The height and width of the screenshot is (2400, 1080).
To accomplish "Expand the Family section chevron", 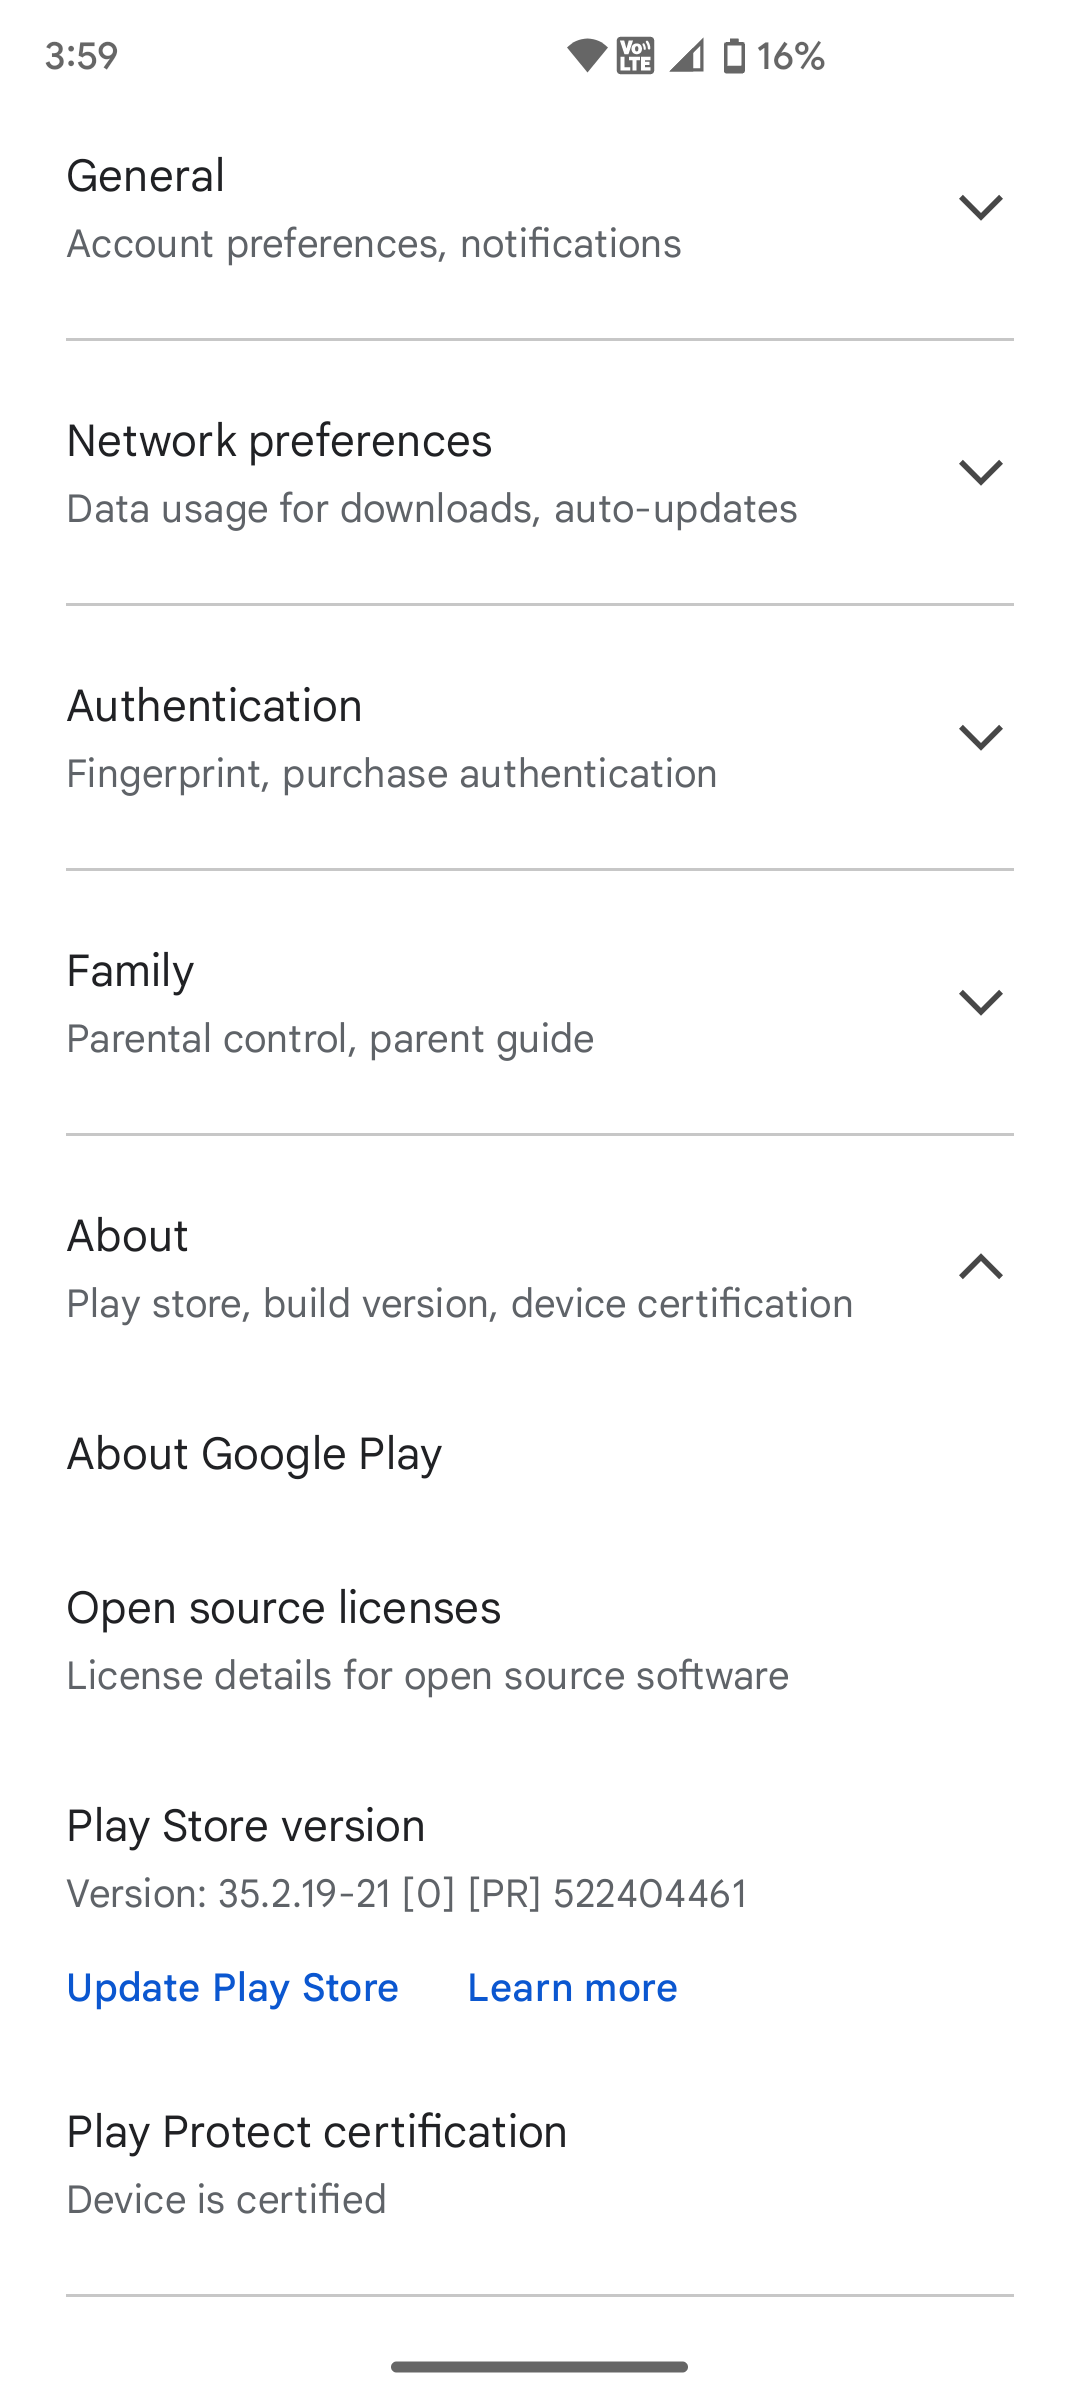I will click(980, 1002).
